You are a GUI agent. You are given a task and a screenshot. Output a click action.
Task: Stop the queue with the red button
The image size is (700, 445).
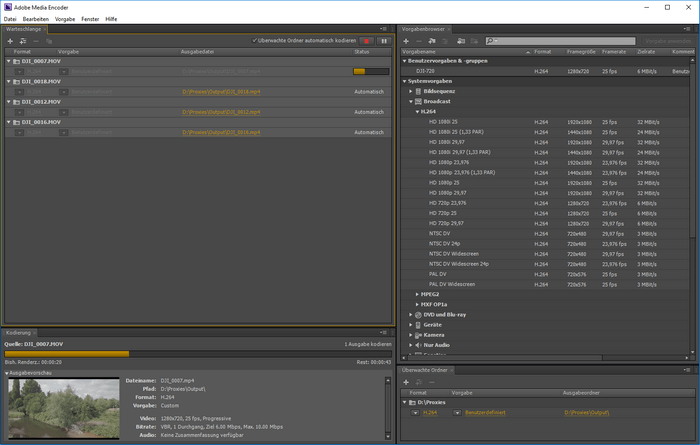click(367, 41)
